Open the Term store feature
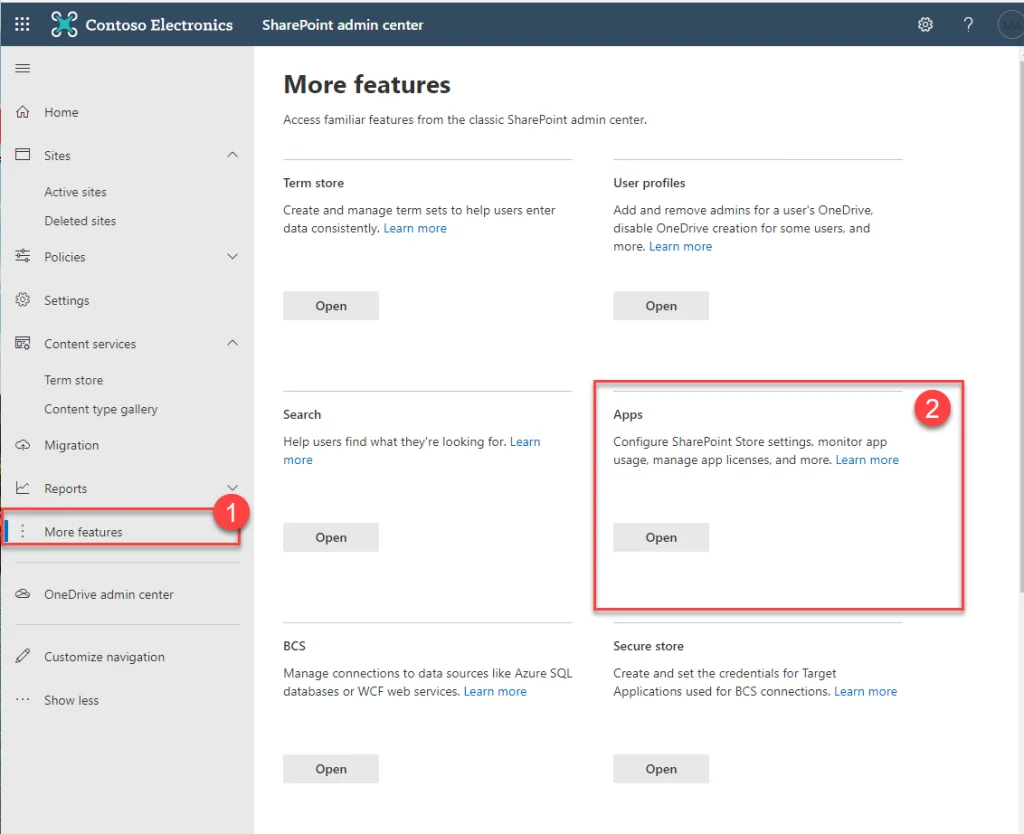This screenshot has height=834, width=1024. 330,306
